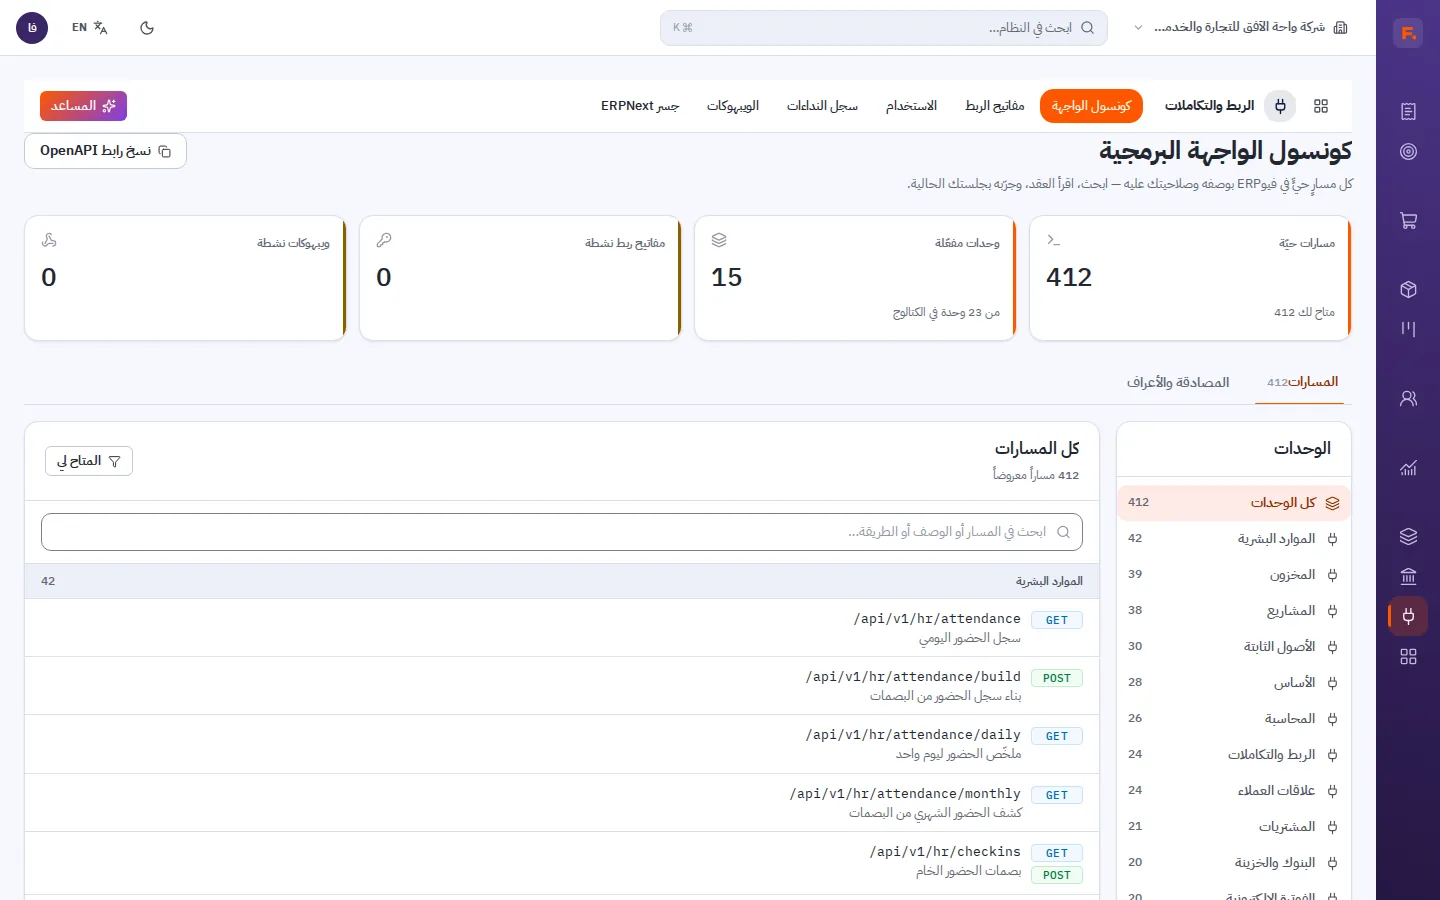
Task: Open the user avatar menu
Action: coord(32,28)
